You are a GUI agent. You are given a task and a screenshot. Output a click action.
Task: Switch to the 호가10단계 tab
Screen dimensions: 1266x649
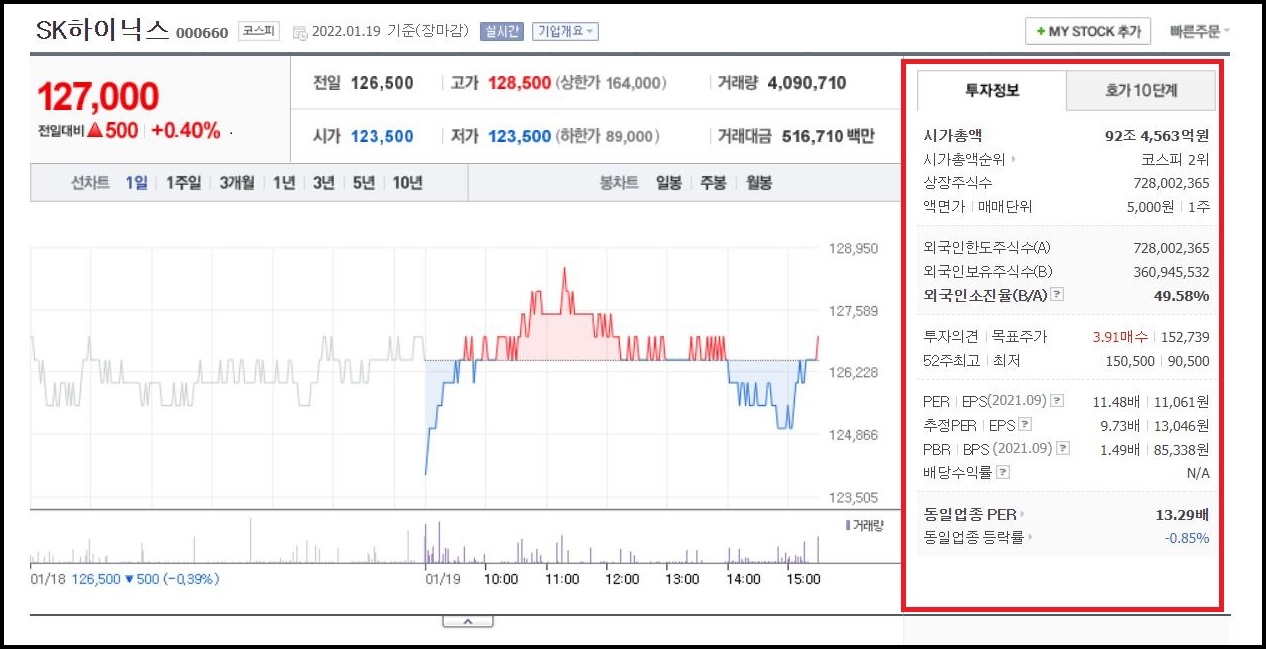point(1141,91)
